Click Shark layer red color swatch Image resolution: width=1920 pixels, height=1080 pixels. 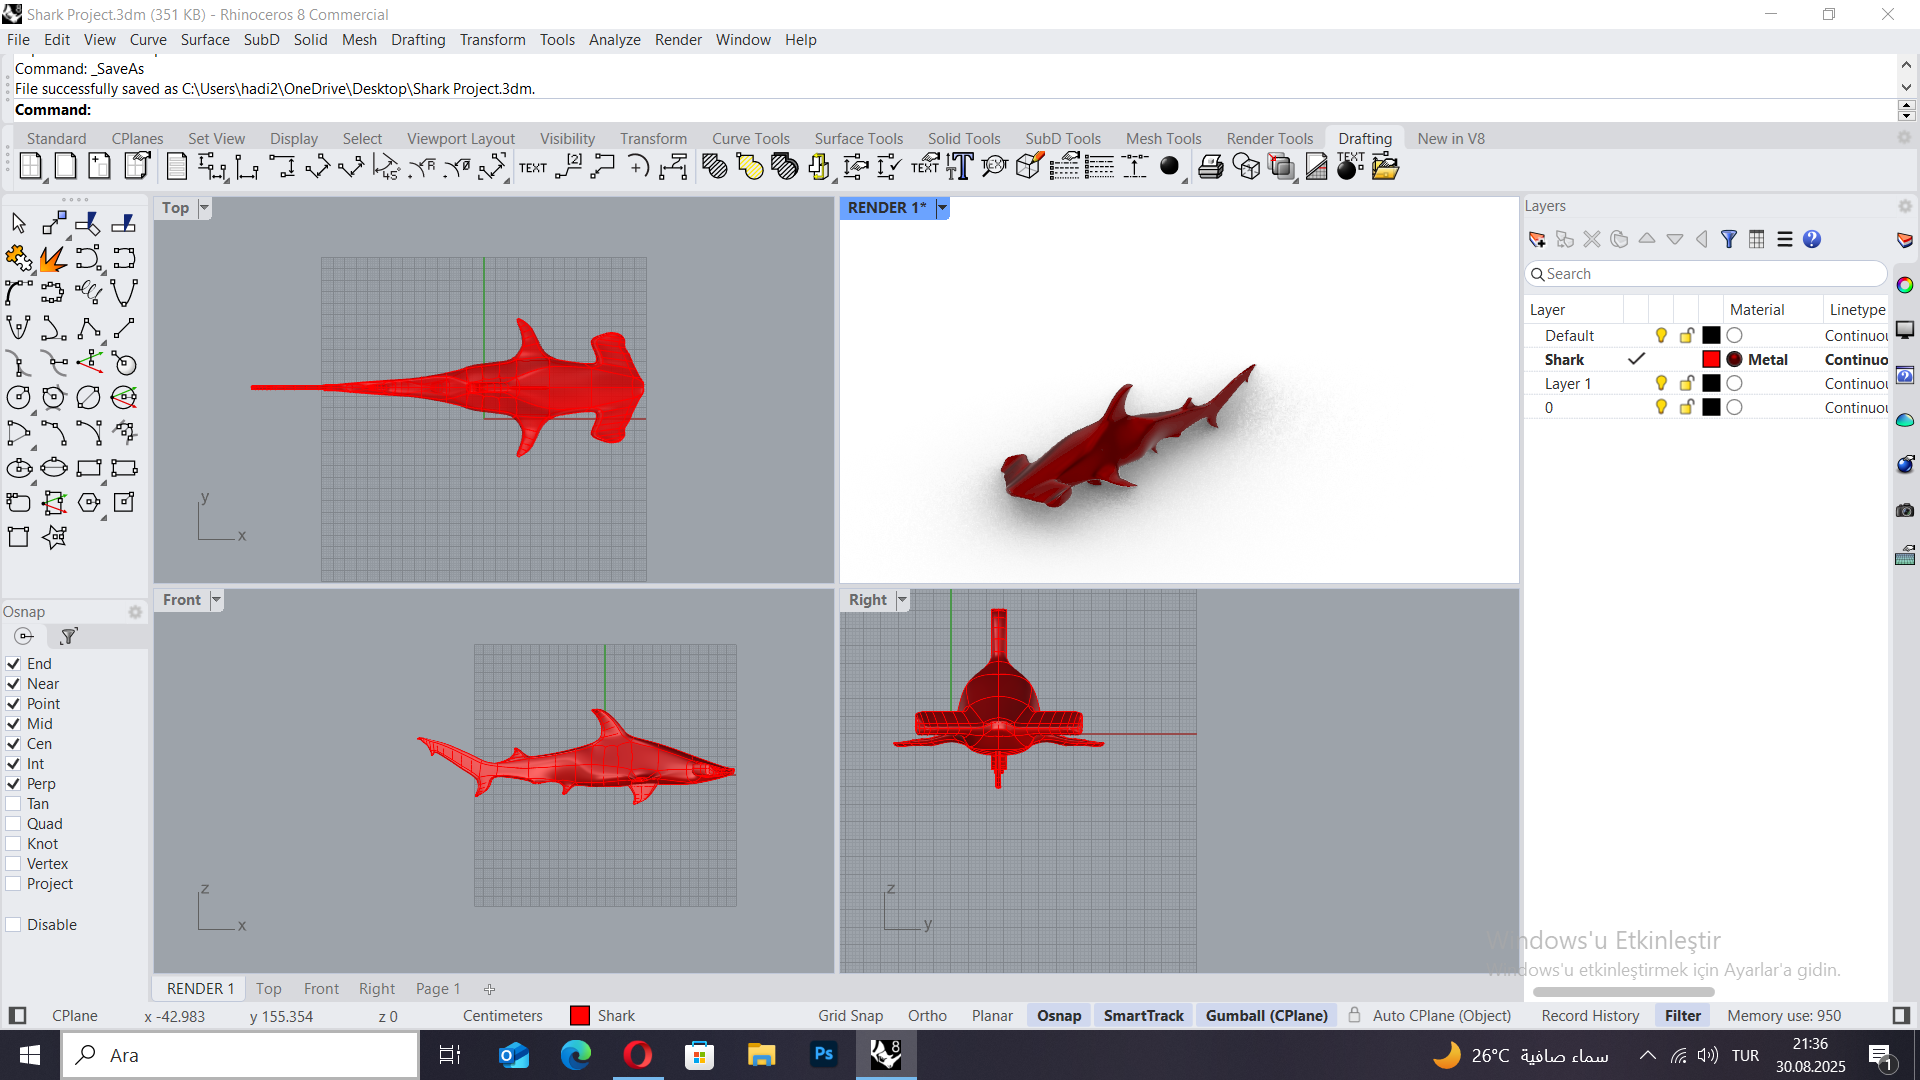(x=1711, y=360)
